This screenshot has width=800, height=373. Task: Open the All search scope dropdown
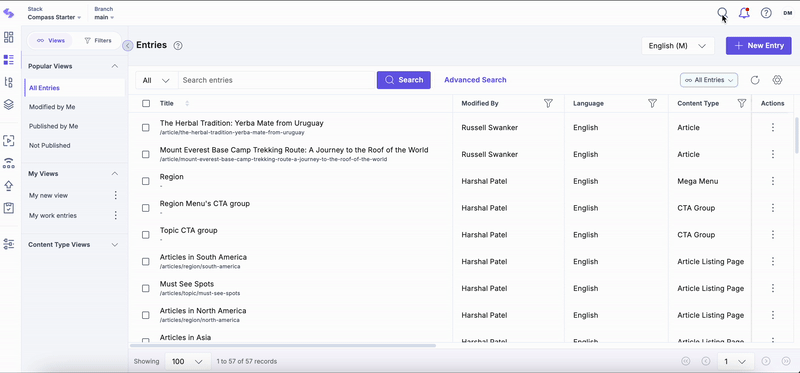coord(156,80)
